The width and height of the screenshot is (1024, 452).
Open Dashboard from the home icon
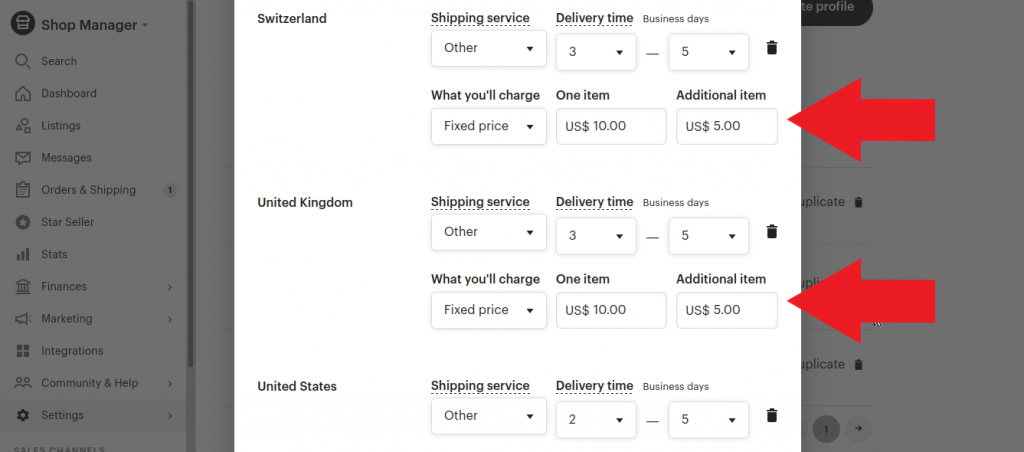coord(23,93)
